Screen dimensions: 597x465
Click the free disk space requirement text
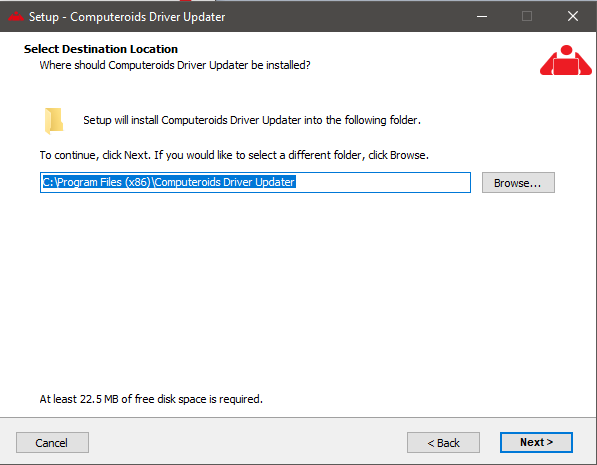pyautogui.click(x=151, y=399)
